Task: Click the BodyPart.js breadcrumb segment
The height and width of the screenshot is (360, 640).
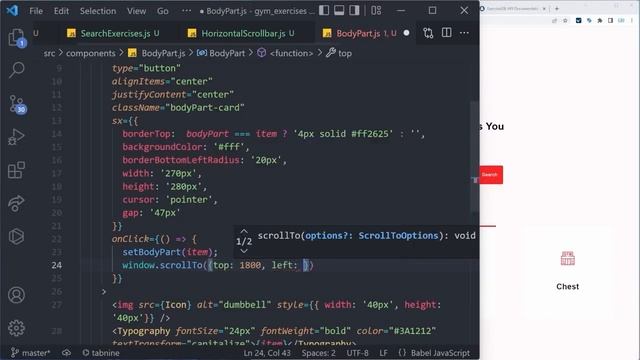Action: 157,53
